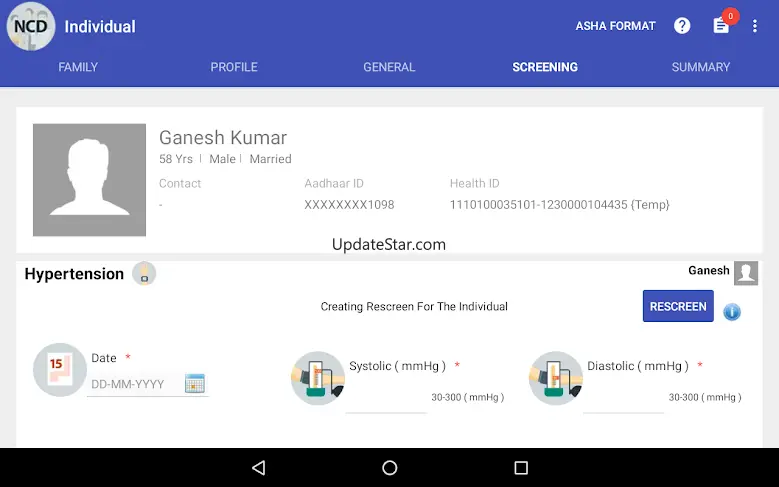Tap the ASHA FORMAT button
The height and width of the screenshot is (487, 779).
click(616, 26)
